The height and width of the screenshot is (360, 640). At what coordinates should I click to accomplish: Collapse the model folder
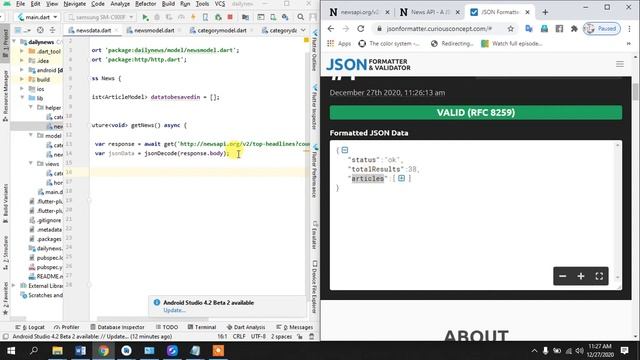(31, 136)
